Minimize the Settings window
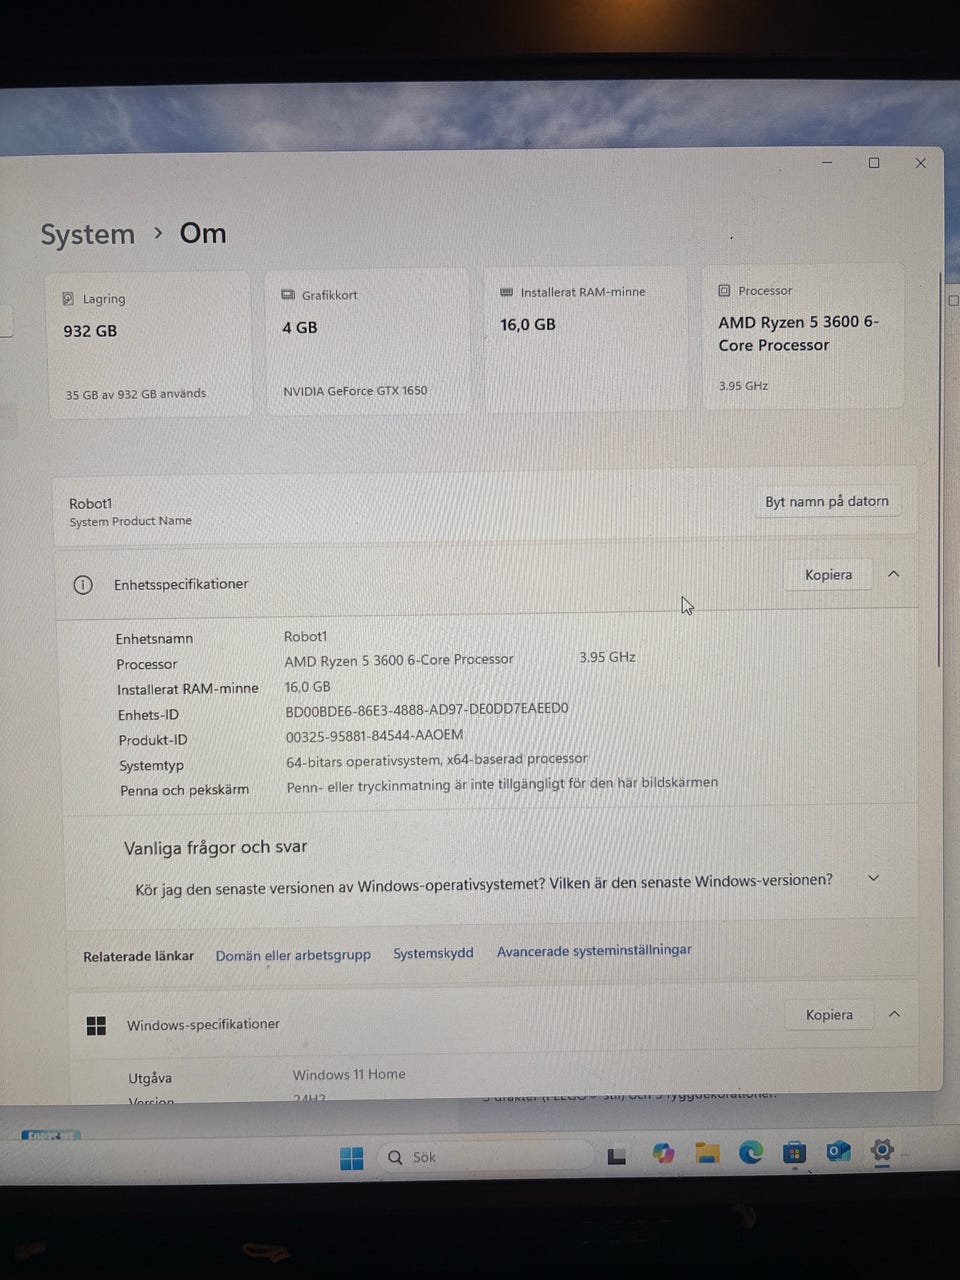Image resolution: width=960 pixels, height=1280 pixels. (827, 162)
